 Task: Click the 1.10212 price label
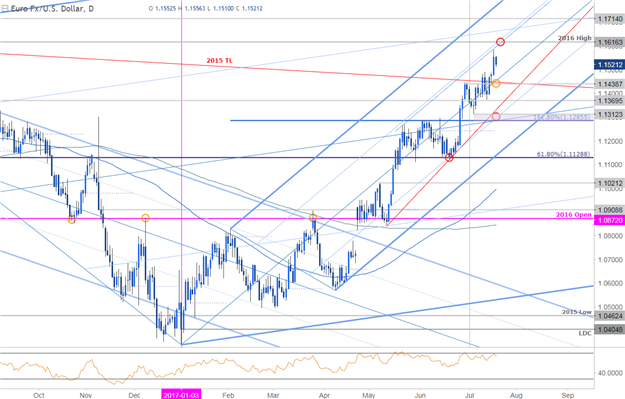(x=609, y=183)
